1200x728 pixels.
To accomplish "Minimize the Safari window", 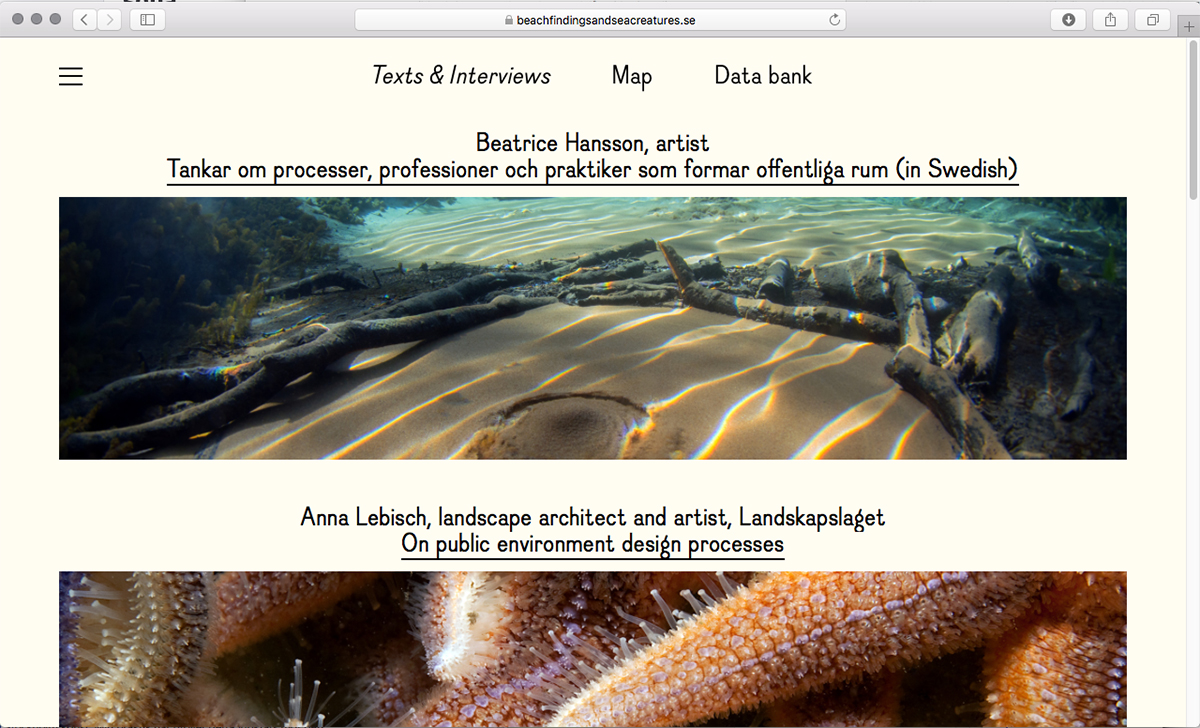I will click(36, 19).
